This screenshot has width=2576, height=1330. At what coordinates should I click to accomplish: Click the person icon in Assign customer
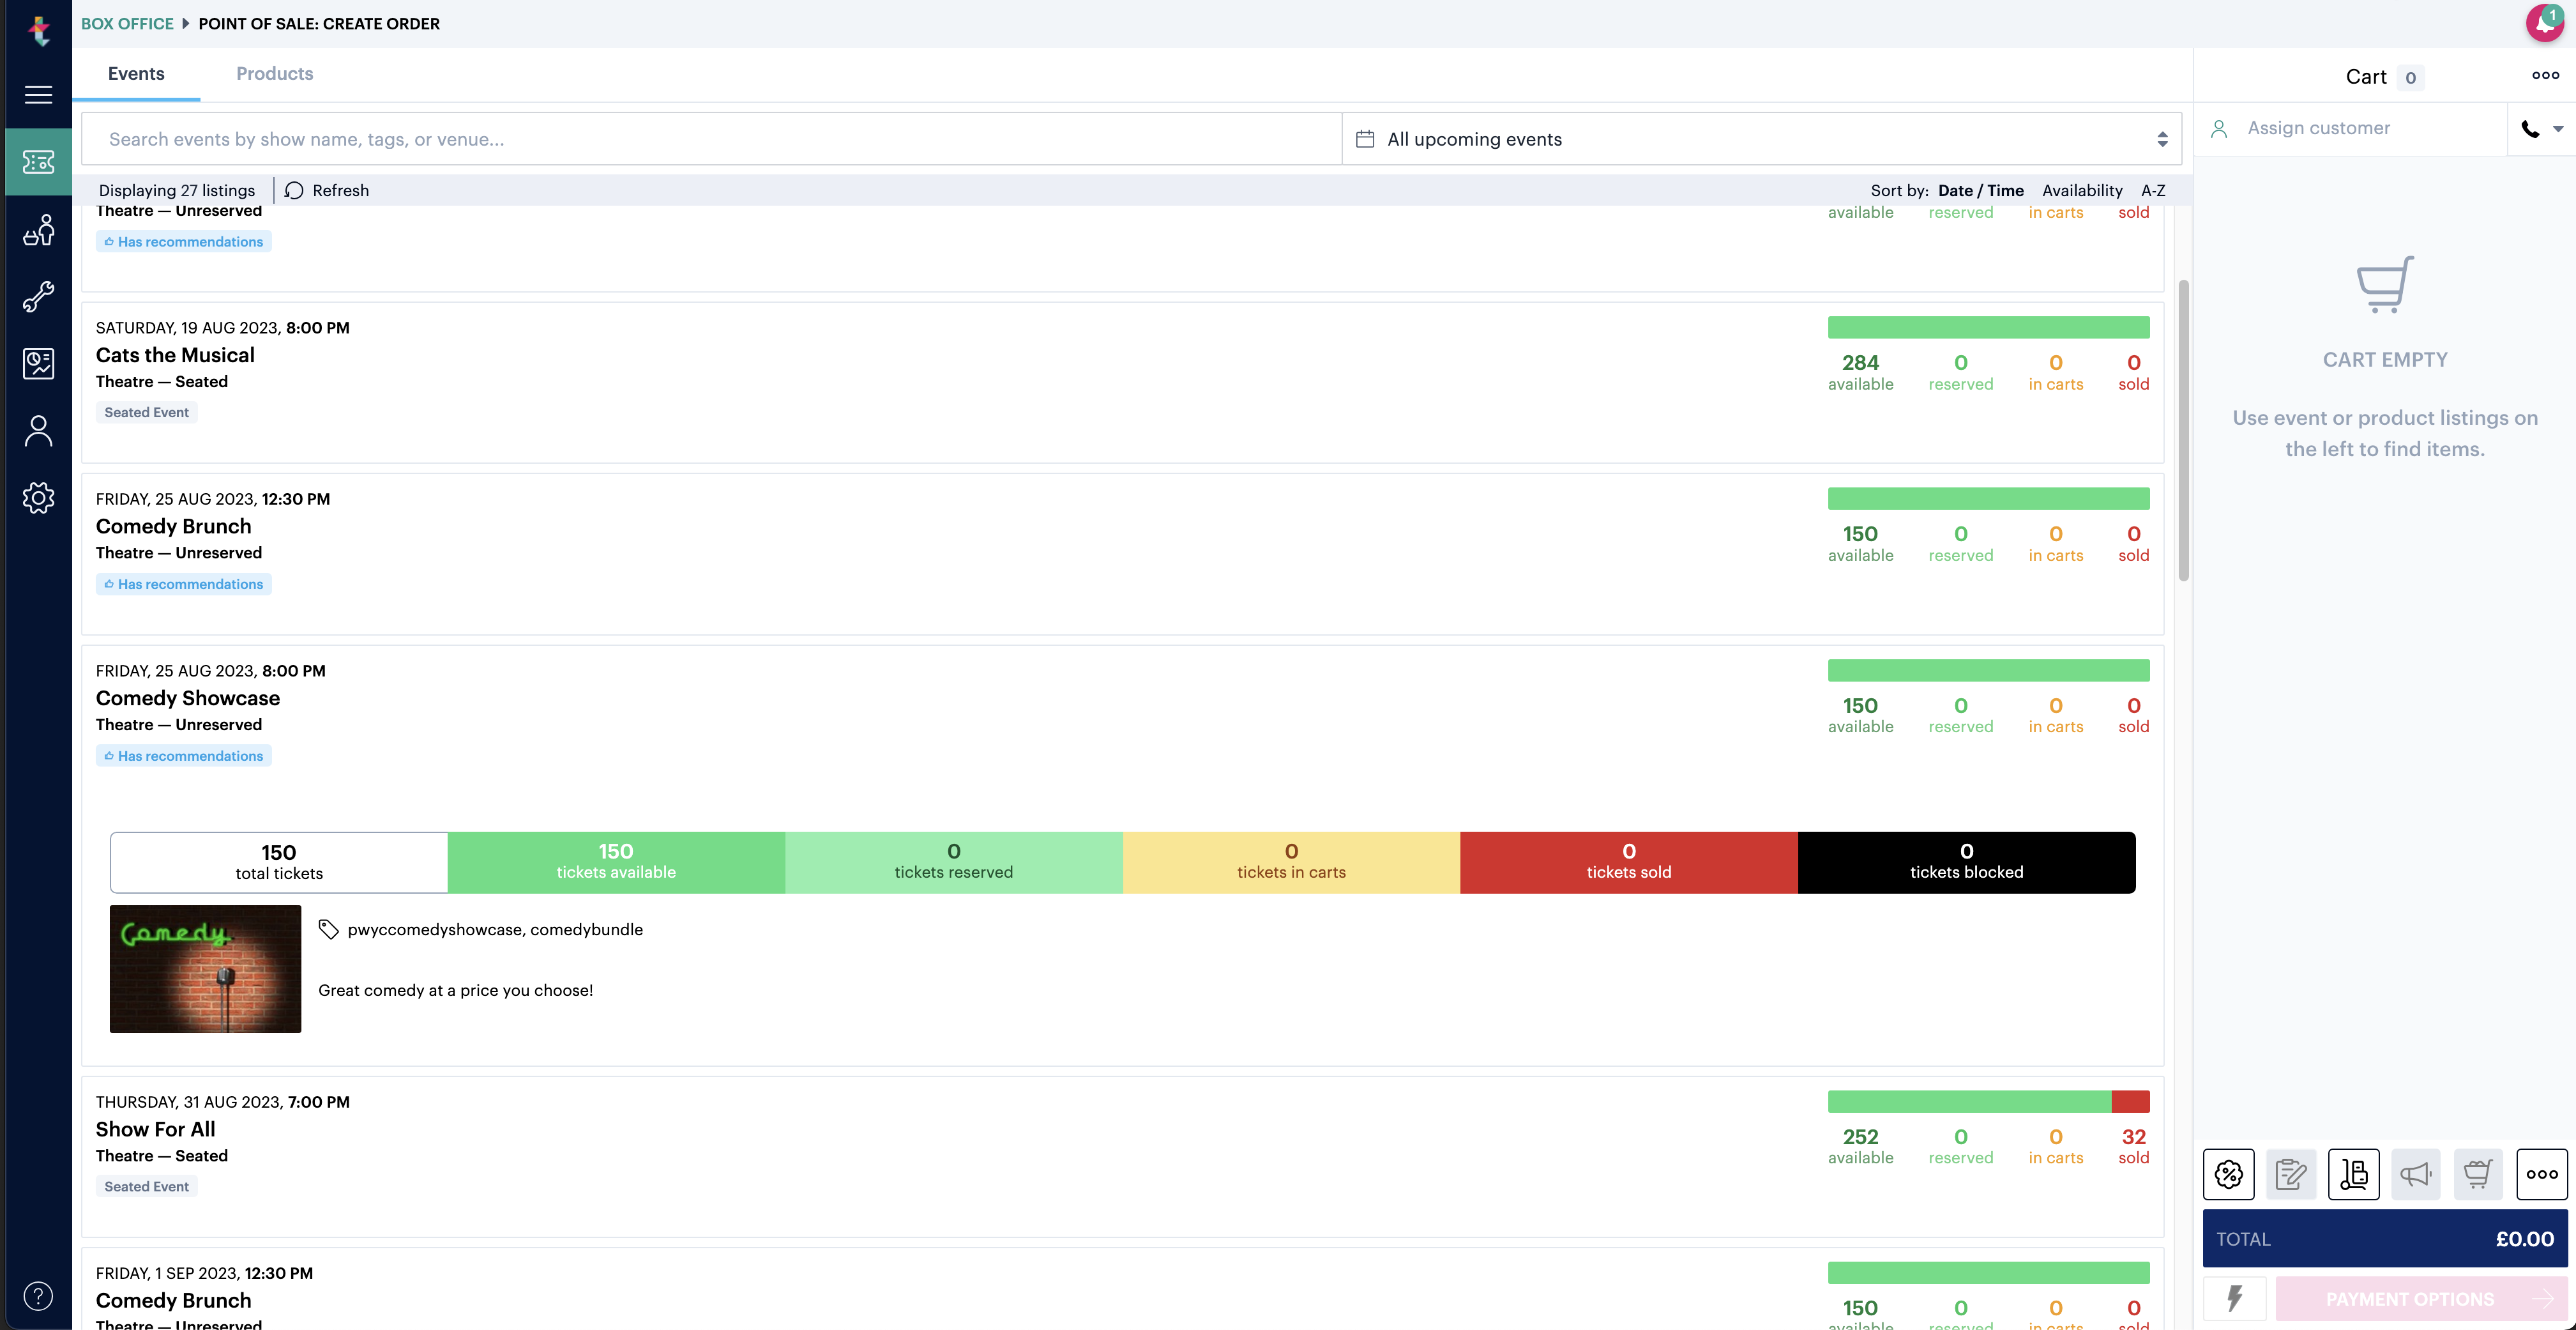[x=2219, y=129]
